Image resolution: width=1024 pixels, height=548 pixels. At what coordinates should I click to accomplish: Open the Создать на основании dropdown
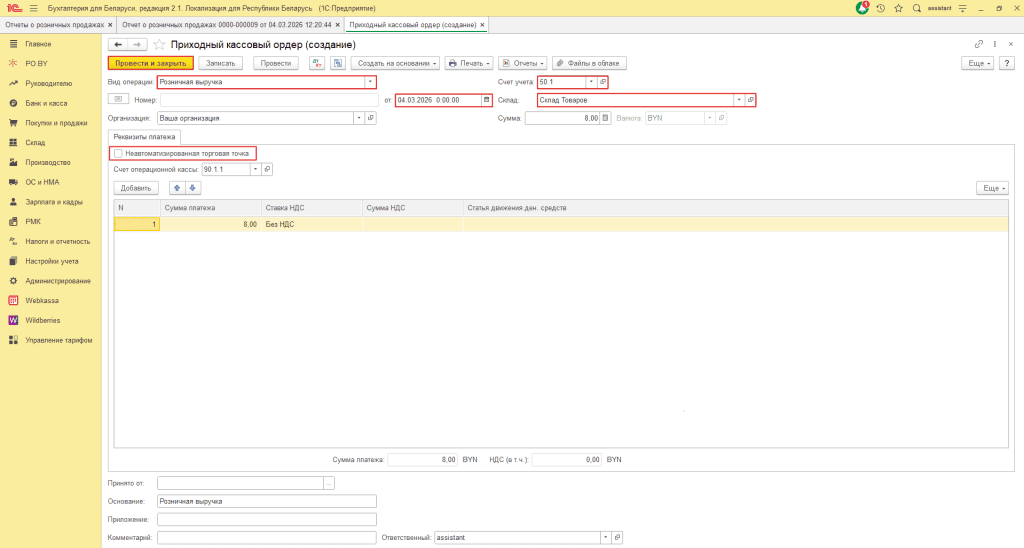[396, 63]
